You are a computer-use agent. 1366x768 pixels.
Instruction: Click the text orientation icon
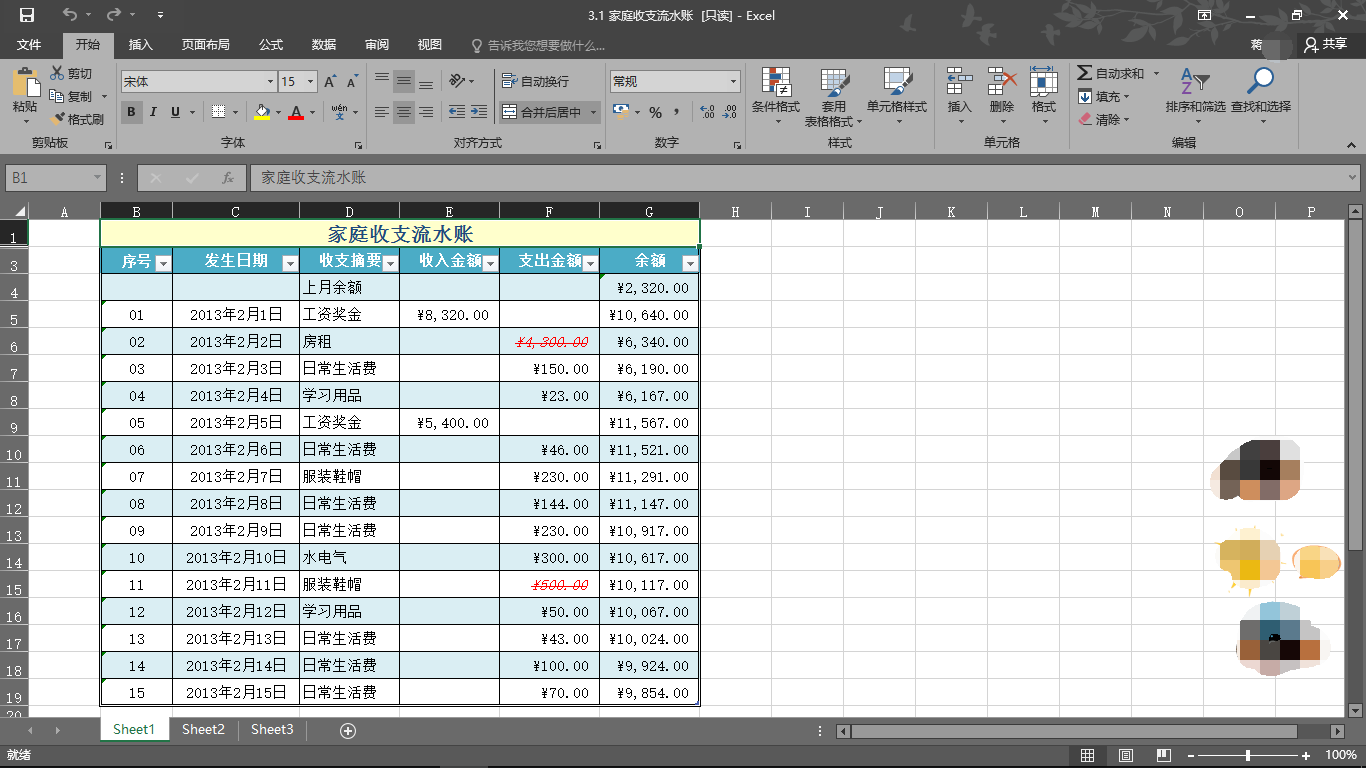[457, 81]
